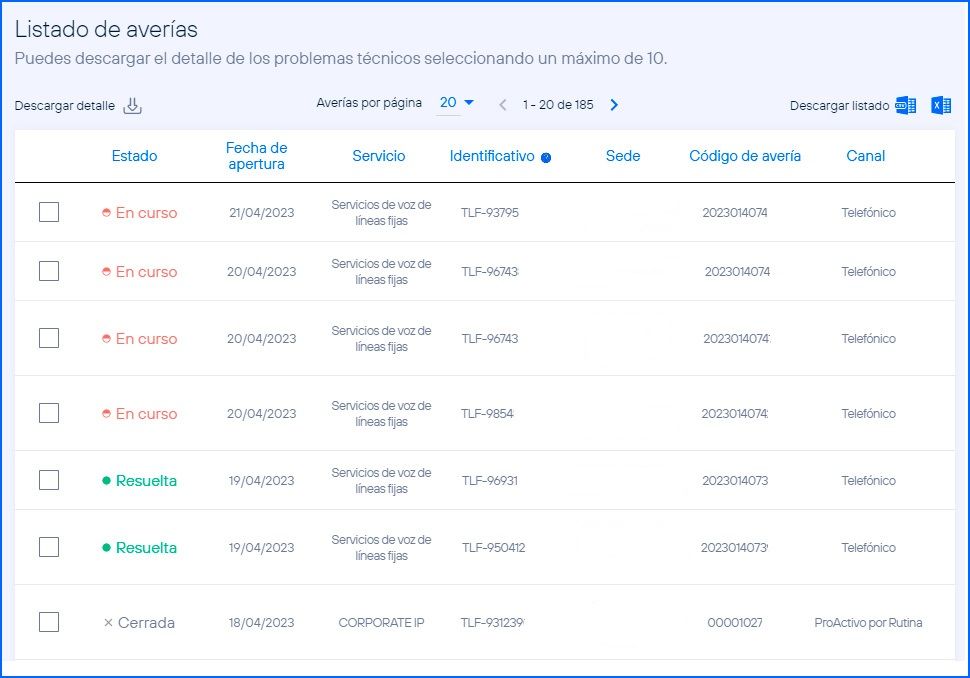The height and width of the screenshot is (678, 970).
Task: Sort by Fecha de apertura column header
Action: 256,156
